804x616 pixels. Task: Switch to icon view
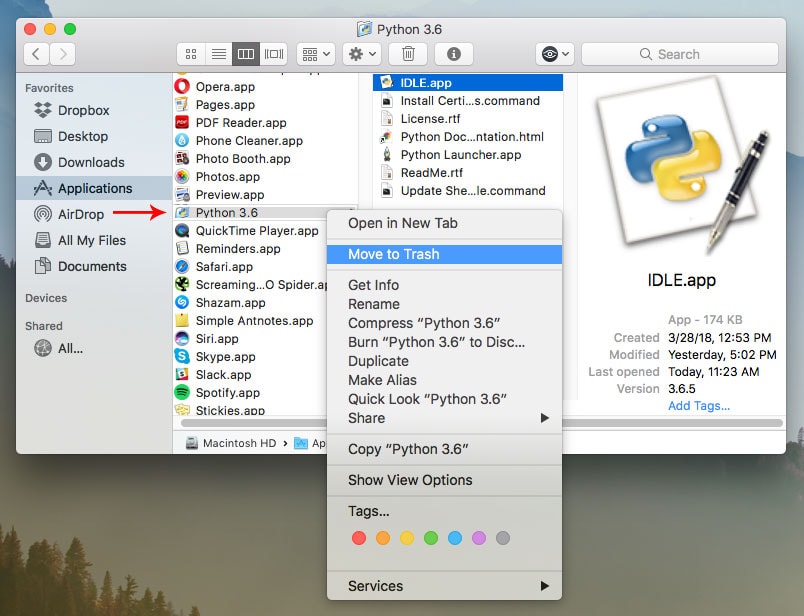coord(191,54)
